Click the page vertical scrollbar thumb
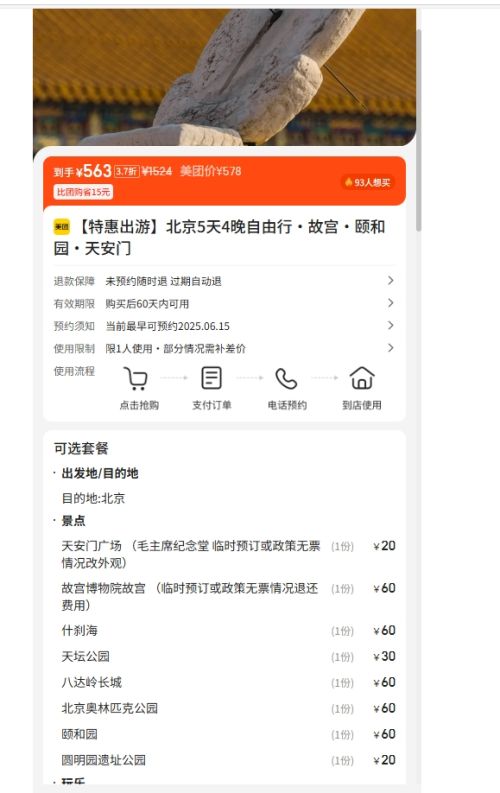 (x=418, y=130)
